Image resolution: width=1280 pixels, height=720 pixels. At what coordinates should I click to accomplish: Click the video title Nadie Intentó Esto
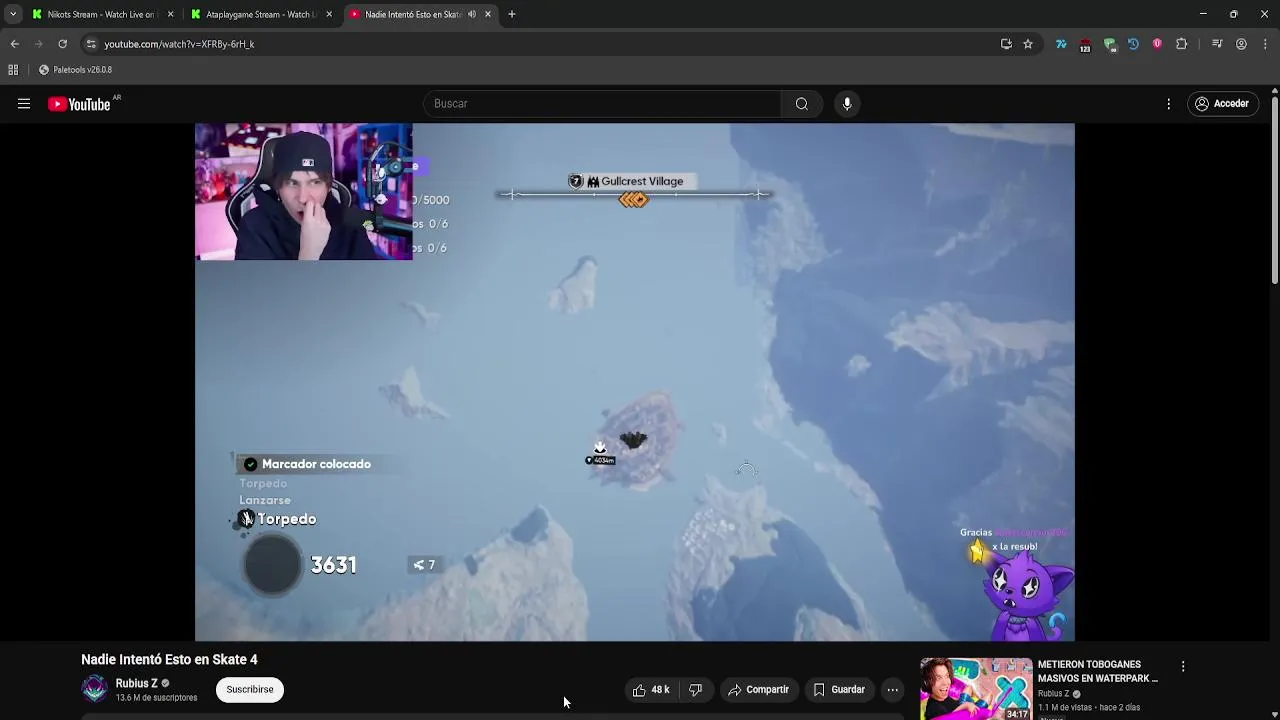click(x=169, y=660)
